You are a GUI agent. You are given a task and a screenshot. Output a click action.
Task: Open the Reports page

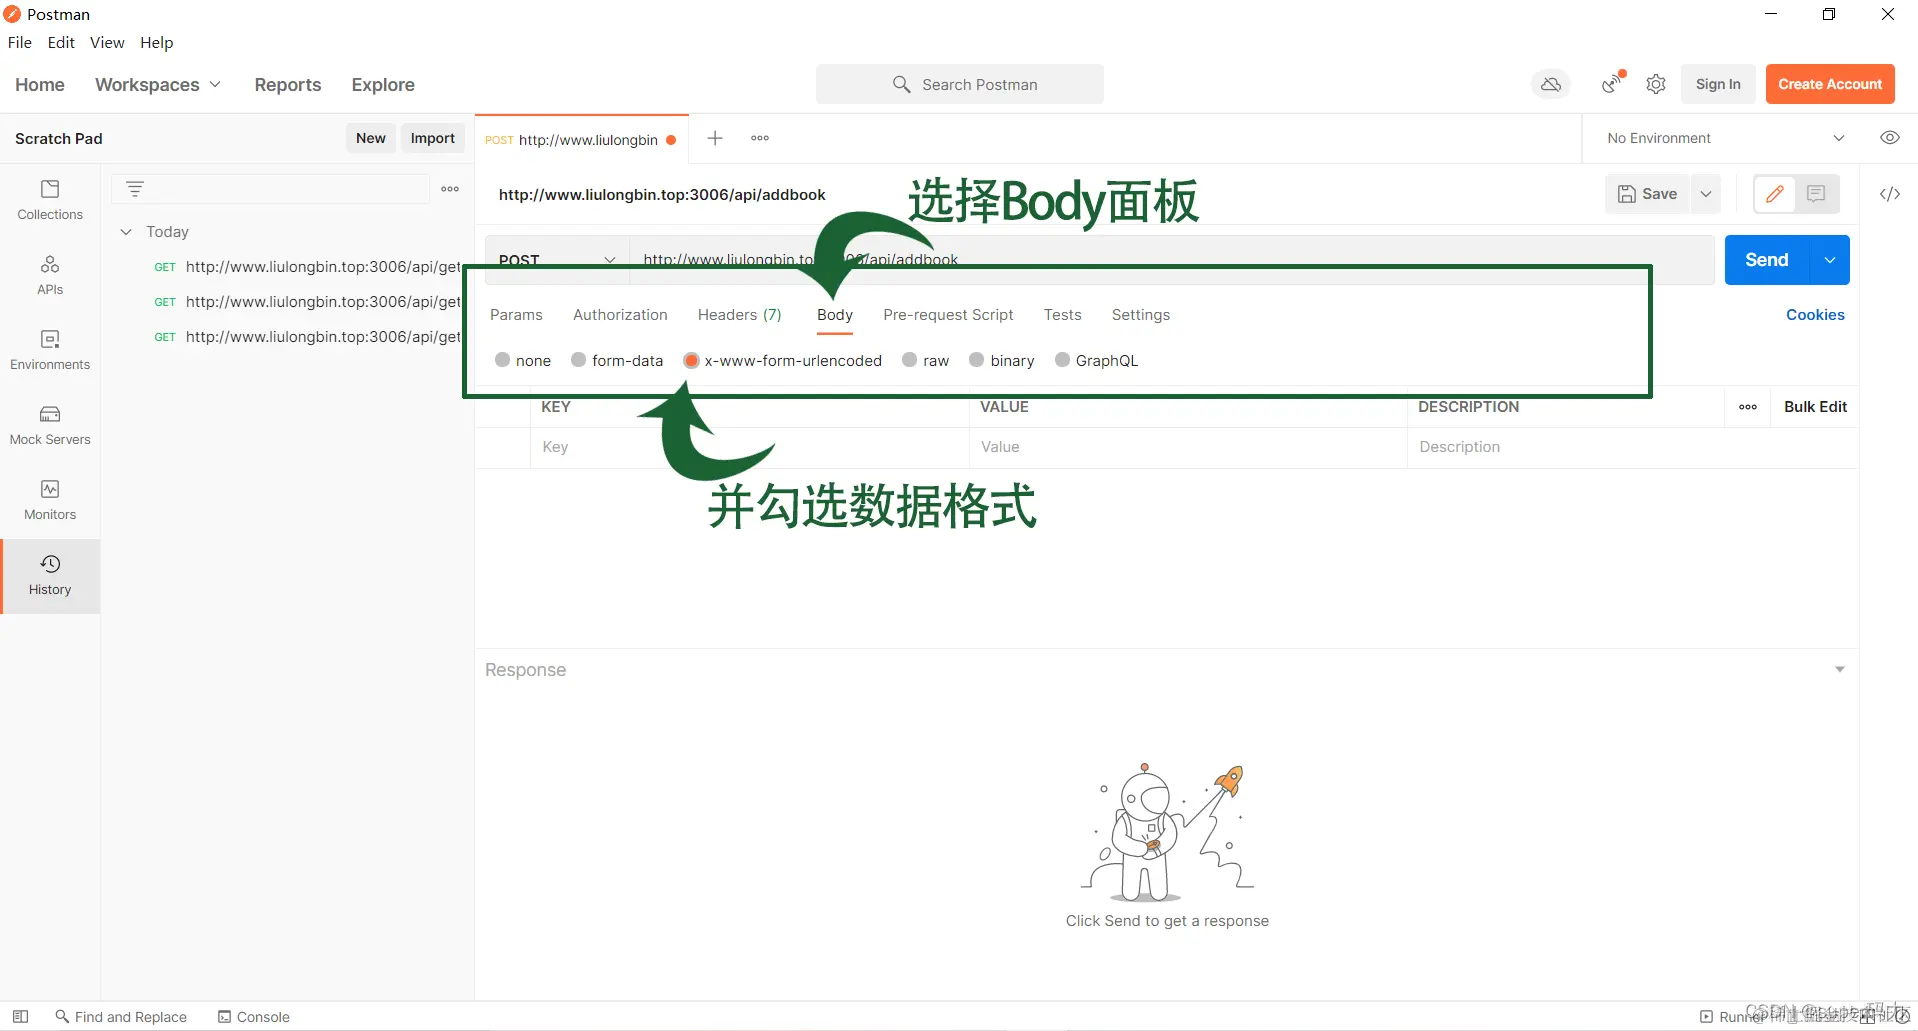tap(288, 85)
